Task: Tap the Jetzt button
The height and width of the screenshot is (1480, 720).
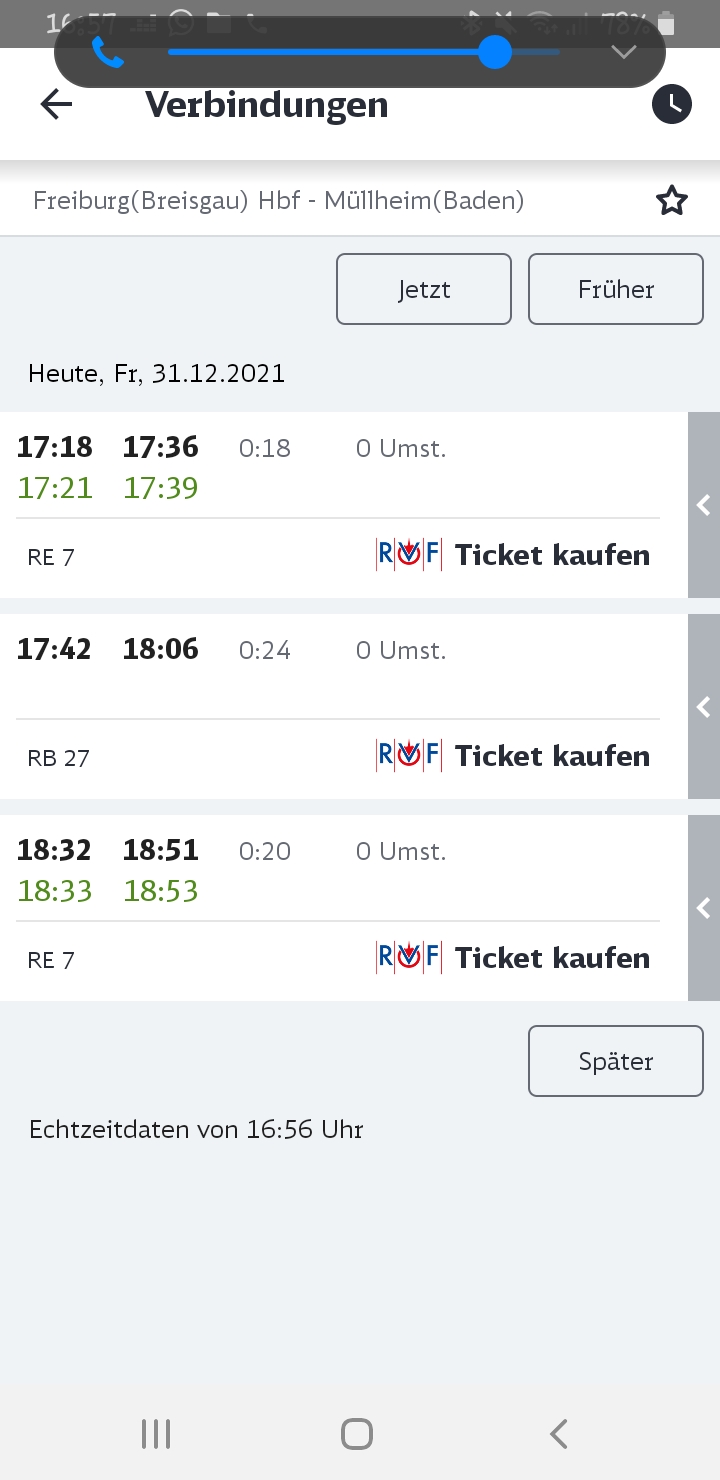Action: click(424, 289)
